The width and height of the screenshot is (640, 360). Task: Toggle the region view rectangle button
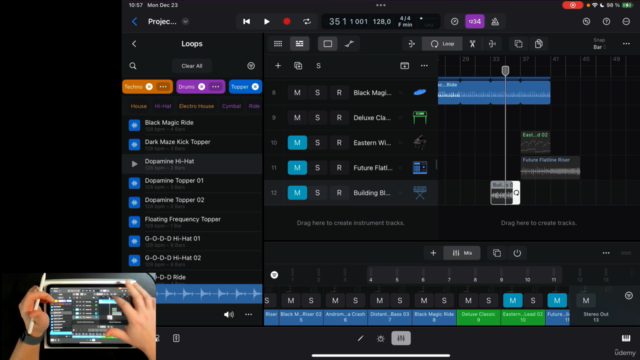(328, 44)
